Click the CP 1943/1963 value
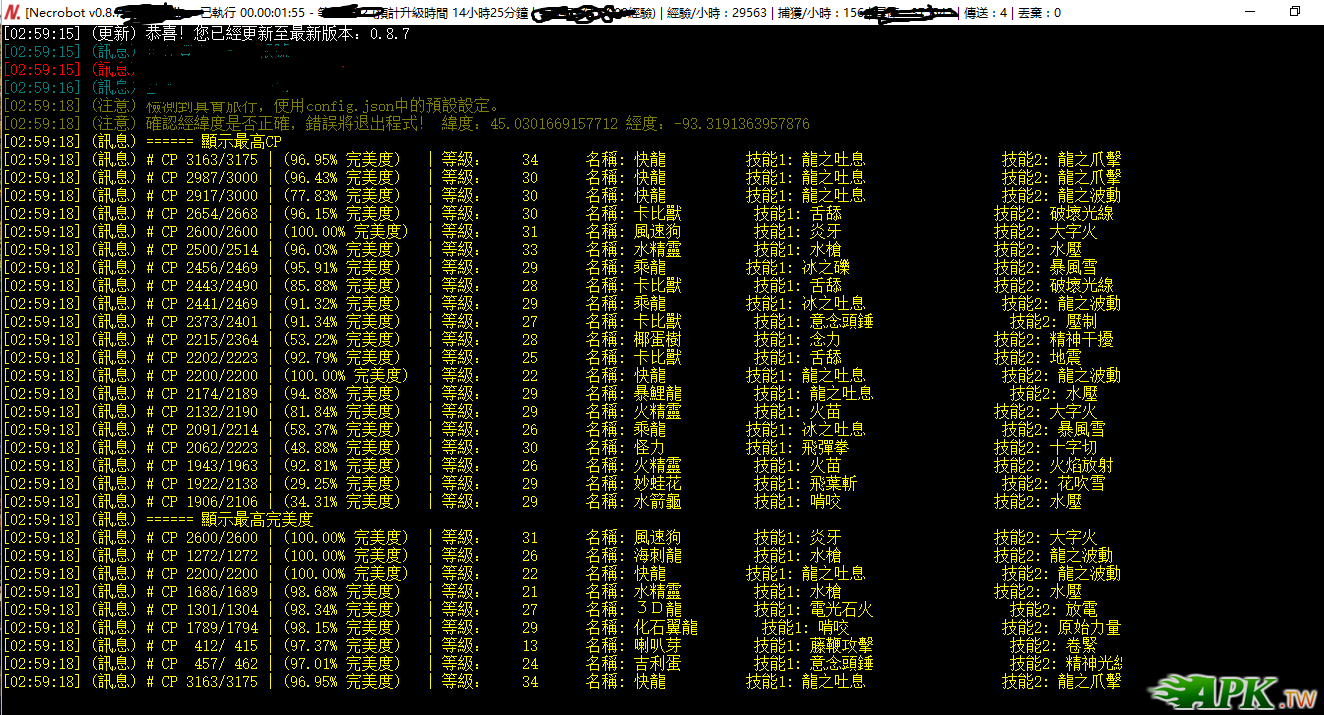Image resolution: width=1324 pixels, height=715 pixels. (x=209, y=465)
